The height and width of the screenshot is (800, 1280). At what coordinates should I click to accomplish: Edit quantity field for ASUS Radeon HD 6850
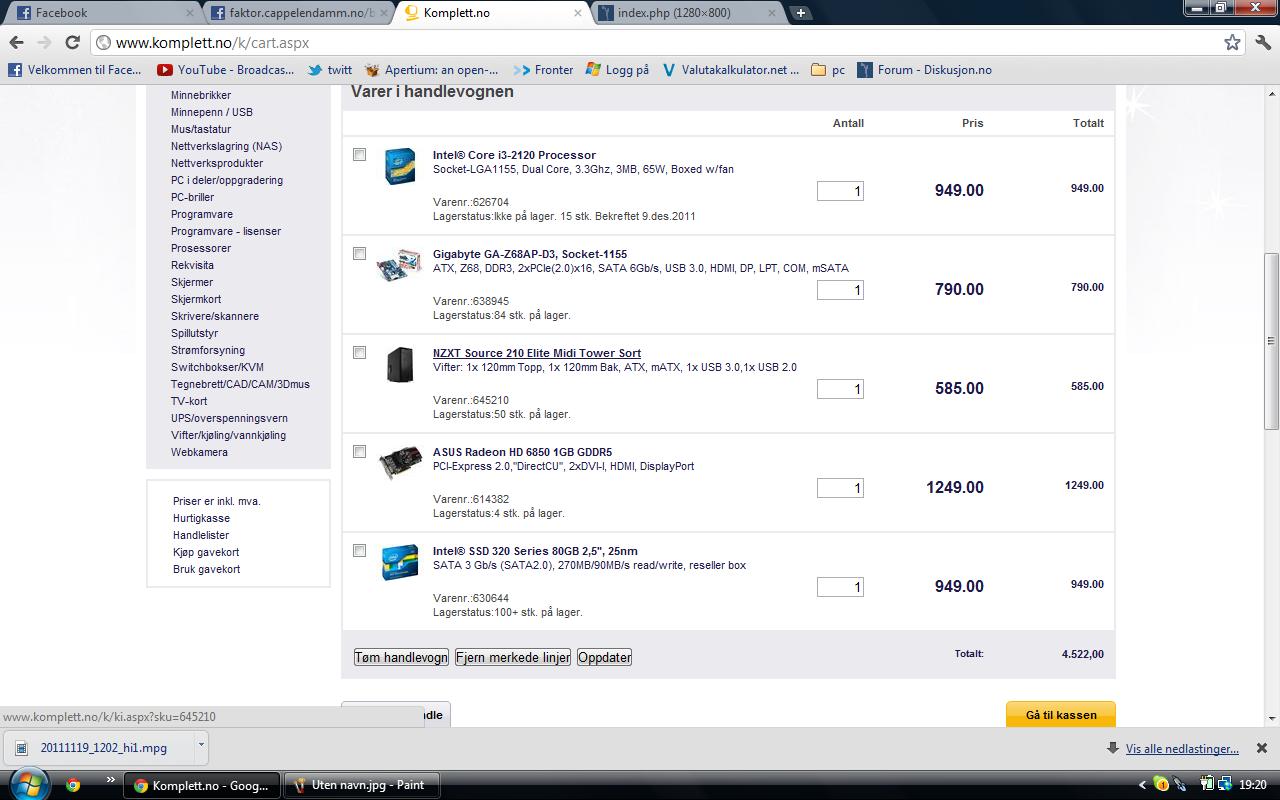pos(840,488)
